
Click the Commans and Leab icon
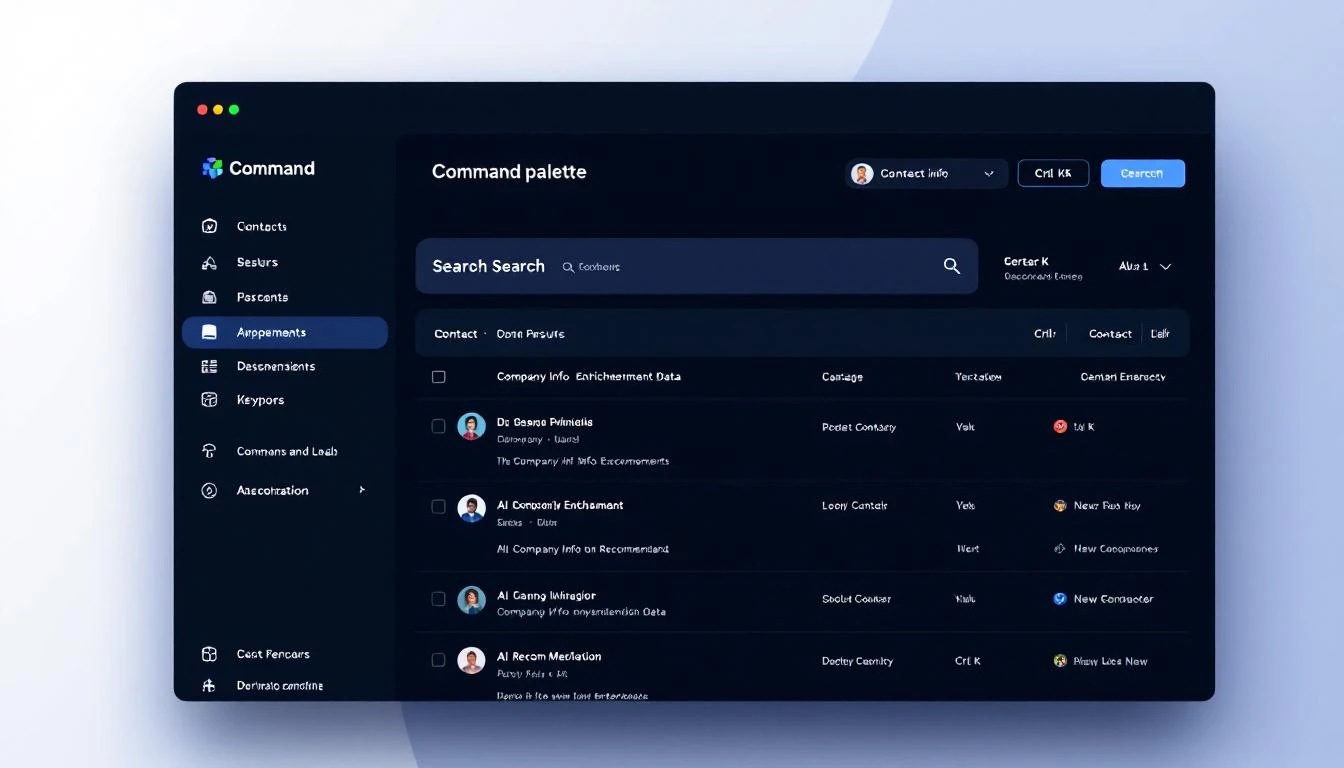[209, 451]
